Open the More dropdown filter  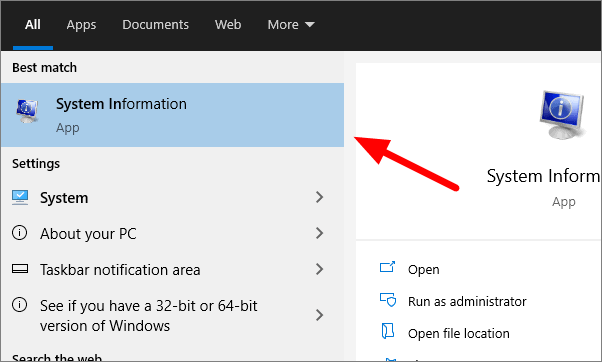[x=291, y=25]
